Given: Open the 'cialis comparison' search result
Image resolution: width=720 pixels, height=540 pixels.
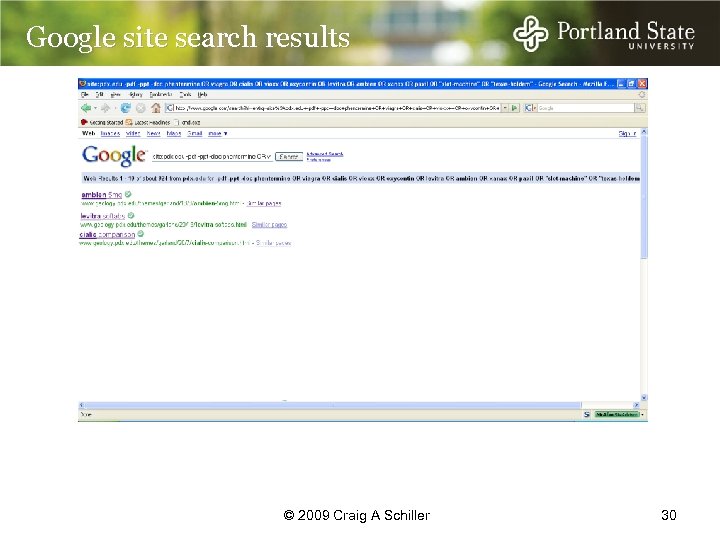Looking at the screenshot, I should (107, 234).
